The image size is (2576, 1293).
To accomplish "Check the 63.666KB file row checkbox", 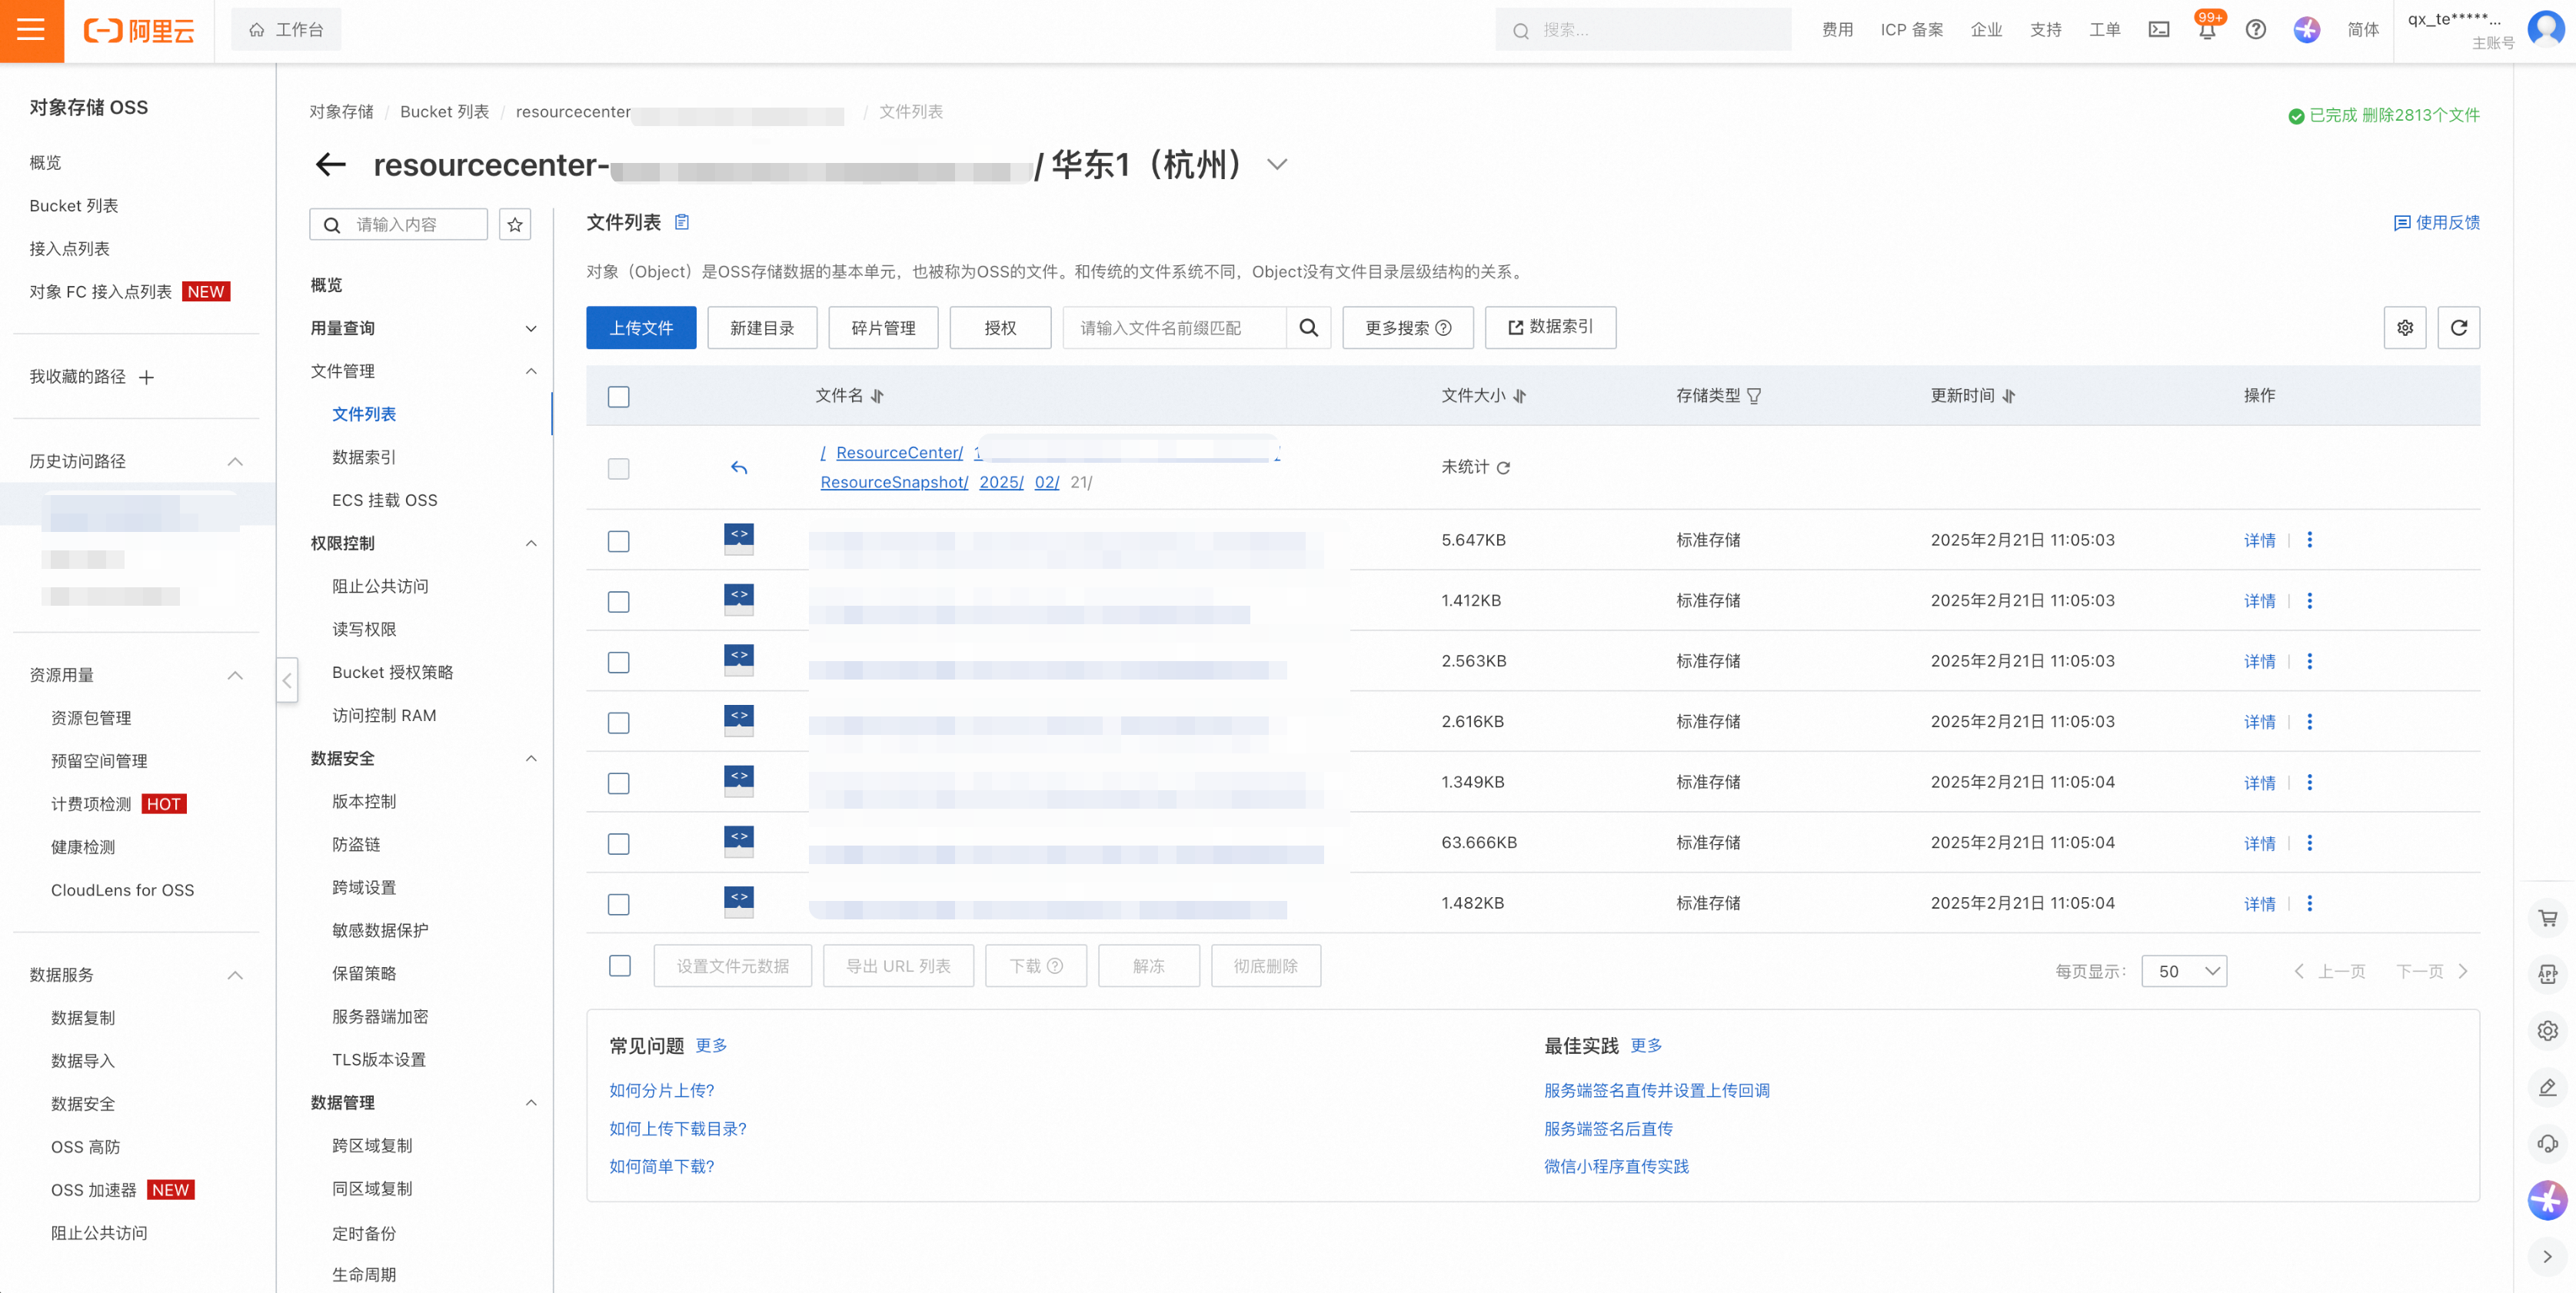I will coord(619,844).
